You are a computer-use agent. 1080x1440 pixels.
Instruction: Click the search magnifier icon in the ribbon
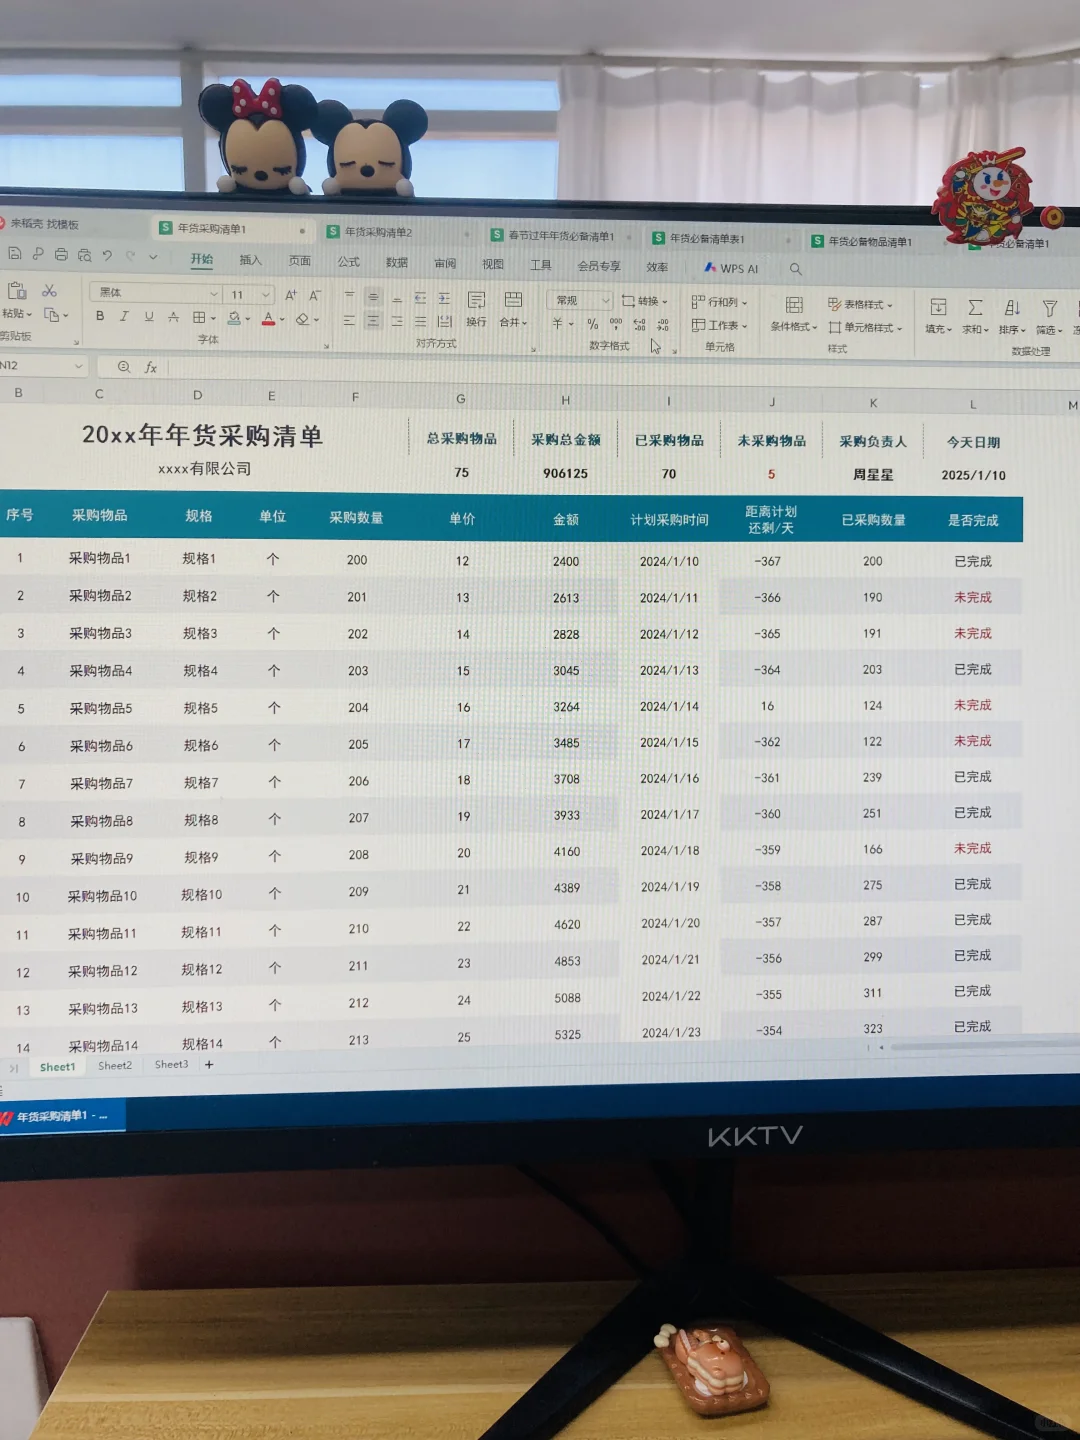click(795, 268)
